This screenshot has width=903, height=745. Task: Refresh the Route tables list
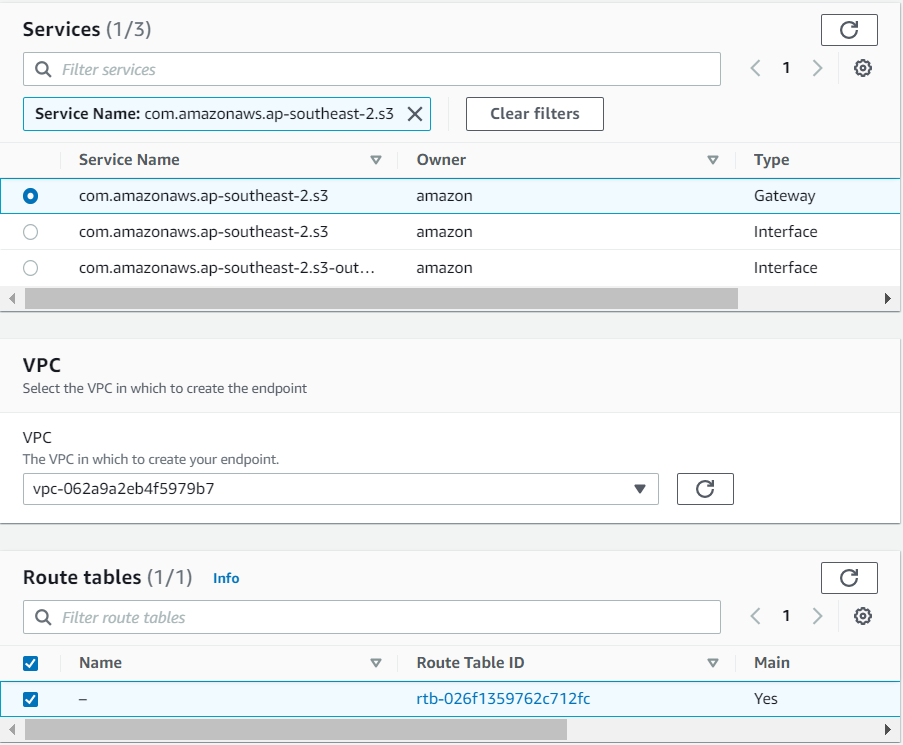pos(848,578)
